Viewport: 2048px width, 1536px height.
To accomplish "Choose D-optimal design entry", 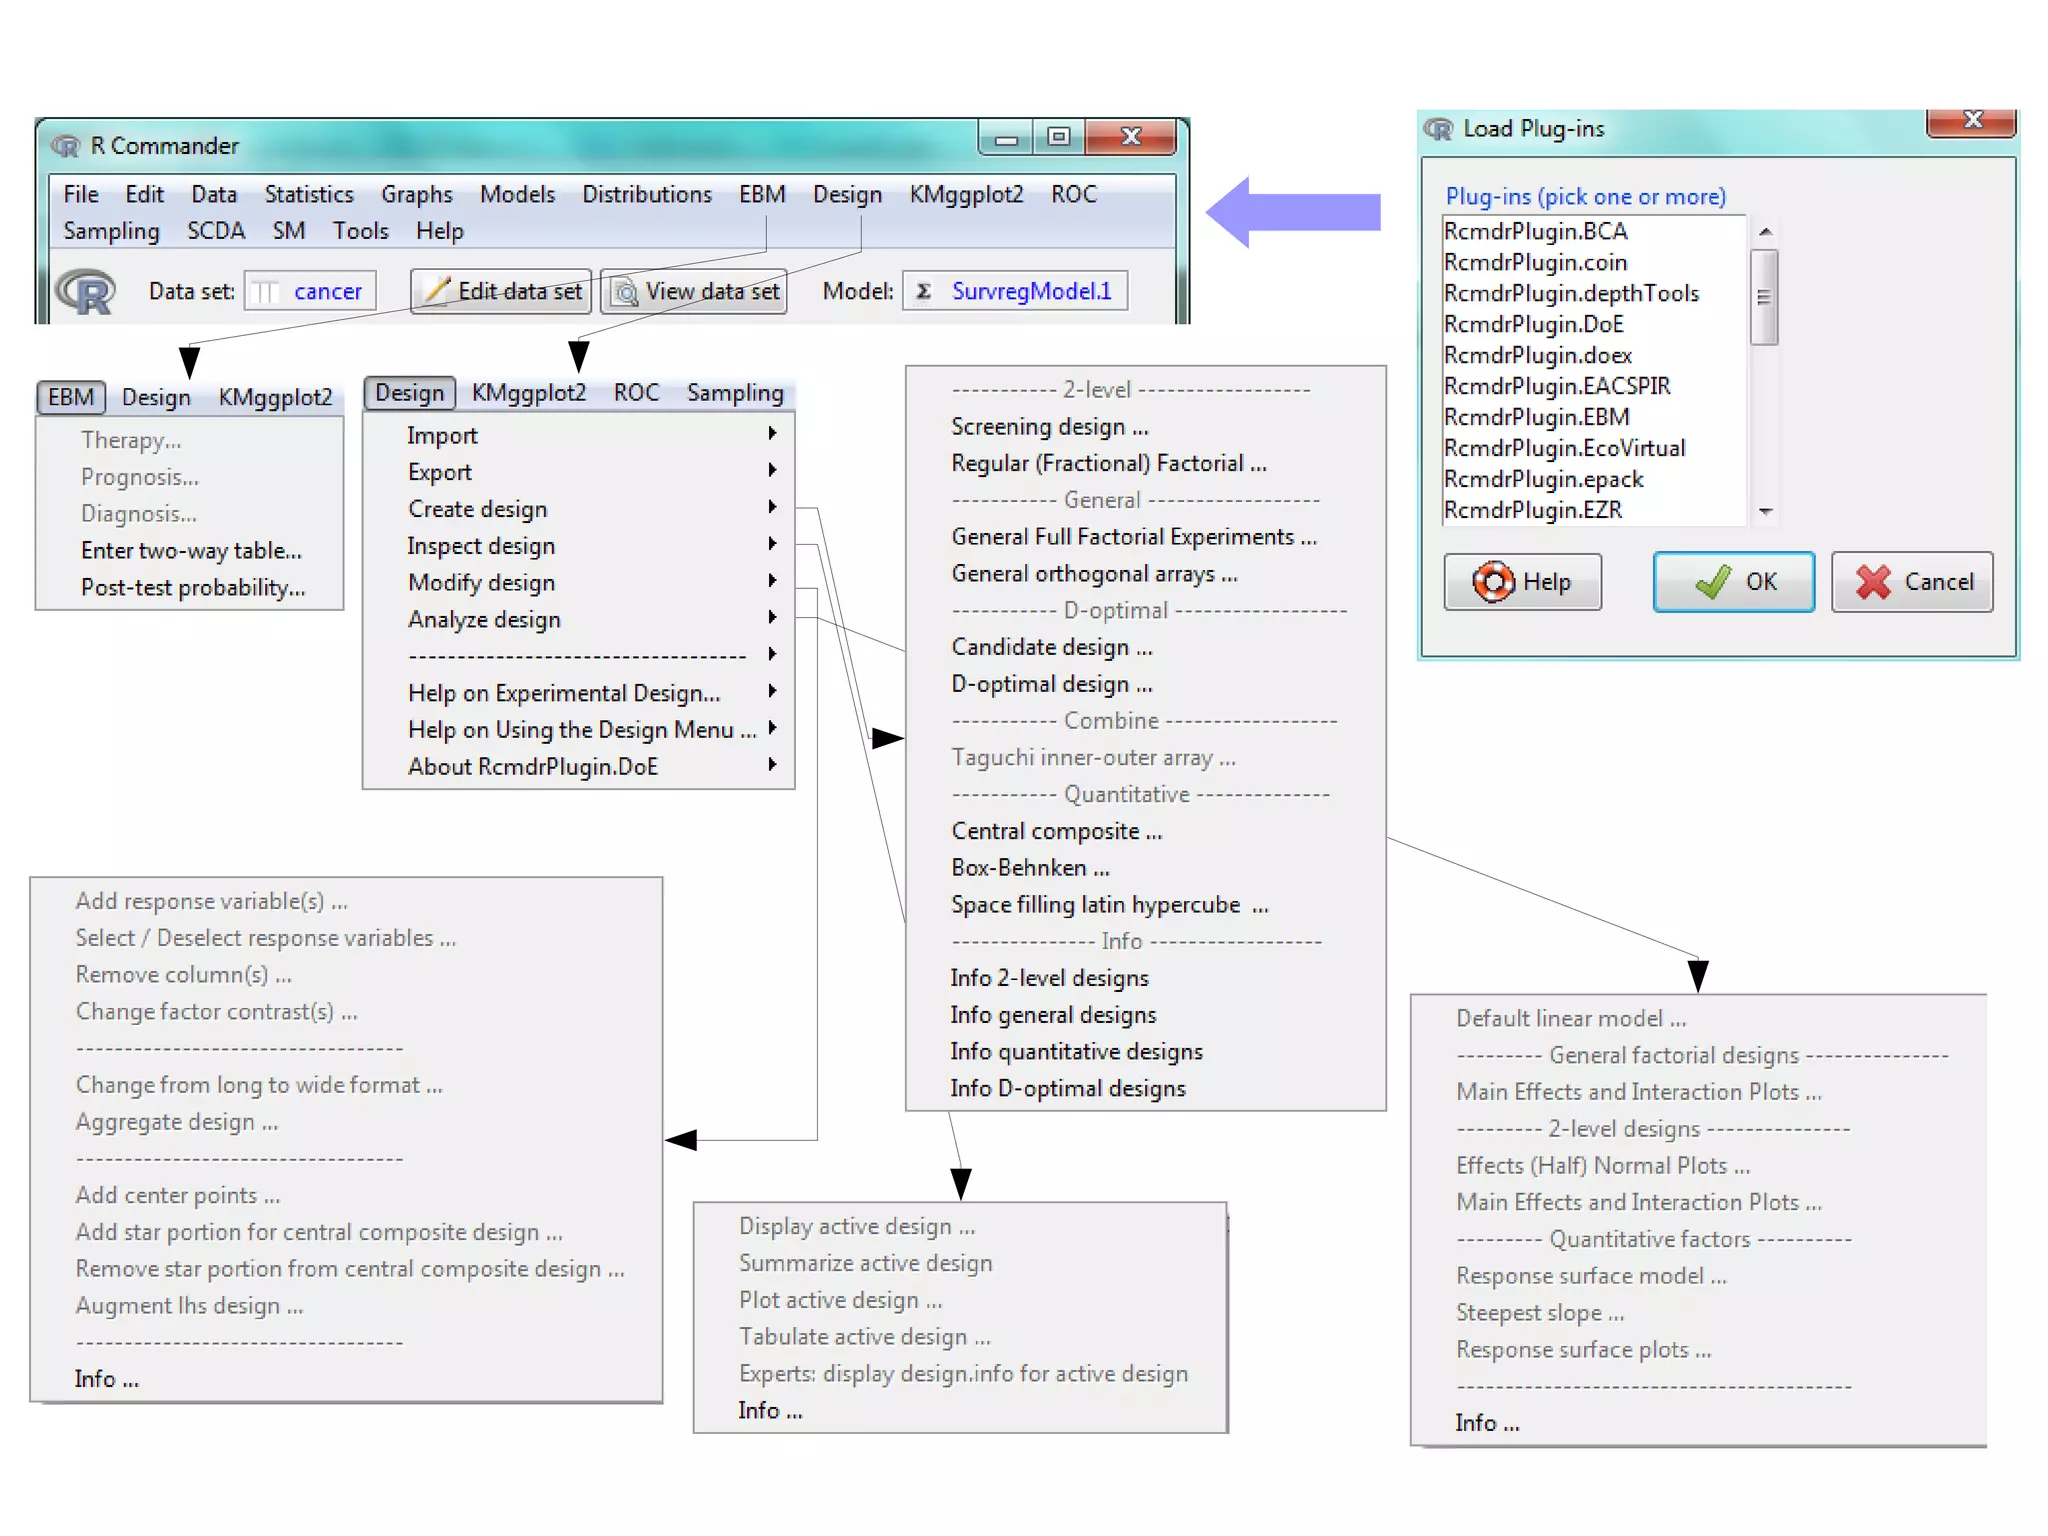I will 1052,685.
